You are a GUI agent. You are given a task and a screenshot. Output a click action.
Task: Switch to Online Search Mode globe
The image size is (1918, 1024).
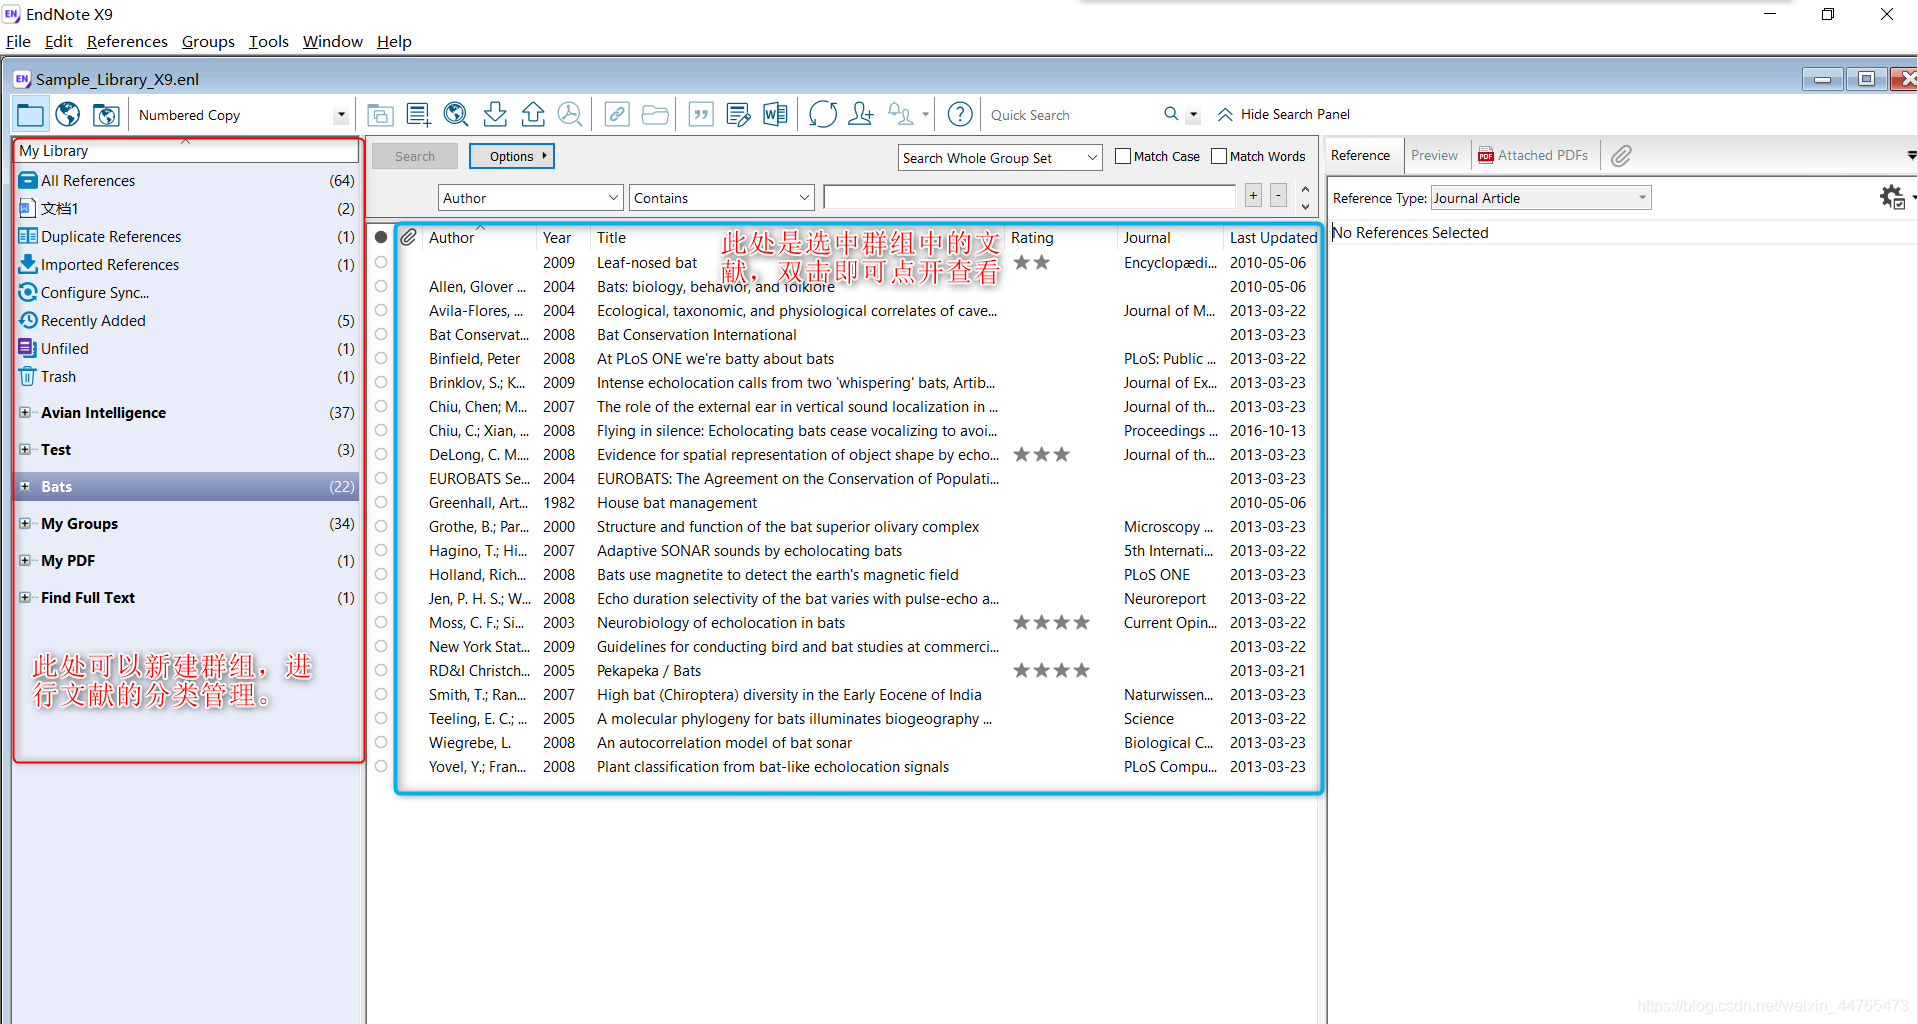coord(68,115)
